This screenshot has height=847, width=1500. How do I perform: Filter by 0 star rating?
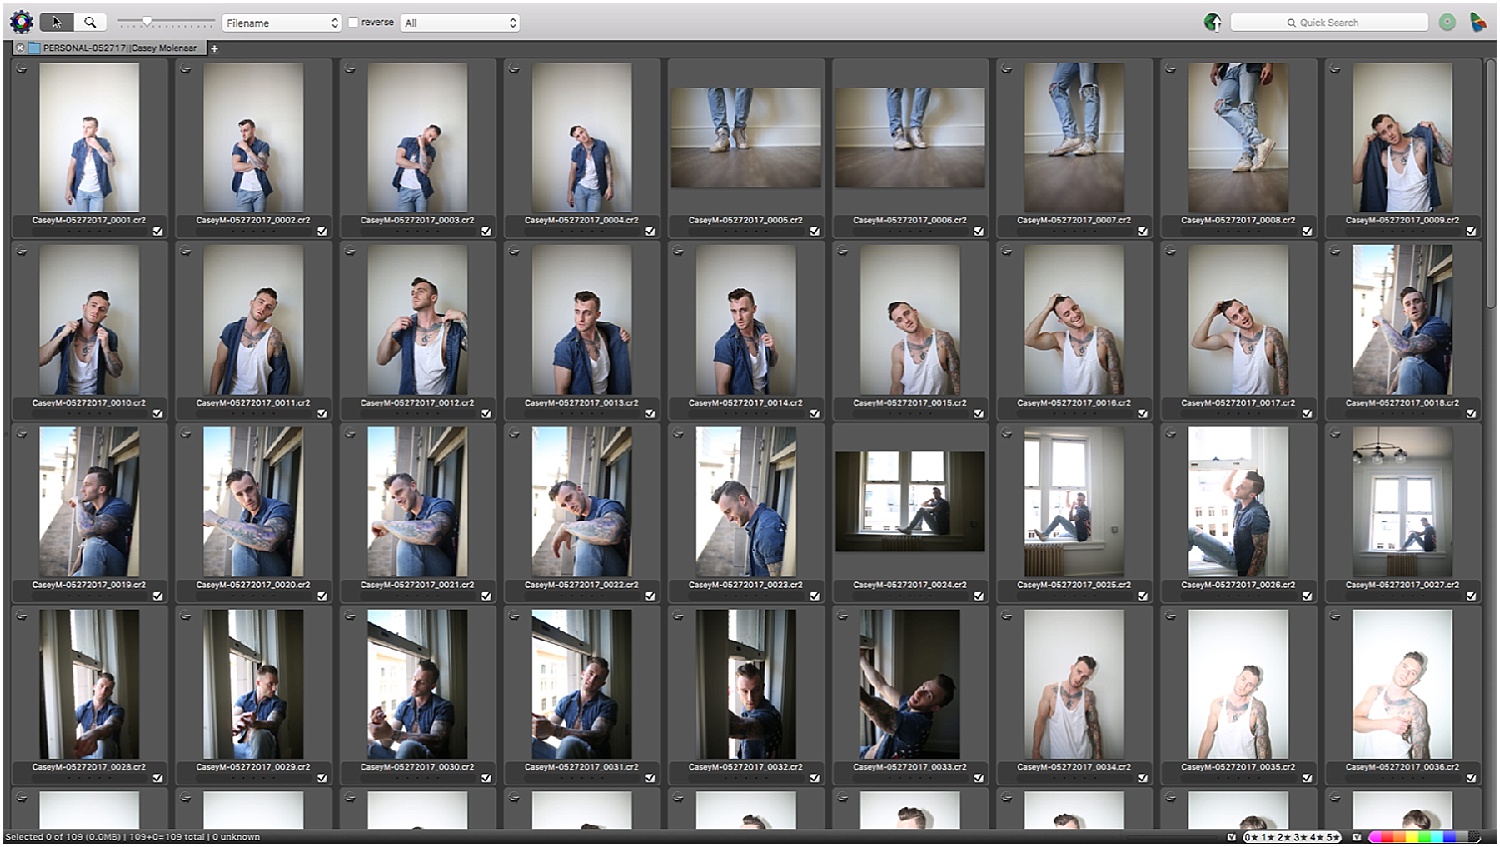pyautogui.click(x=1251, y=837)
